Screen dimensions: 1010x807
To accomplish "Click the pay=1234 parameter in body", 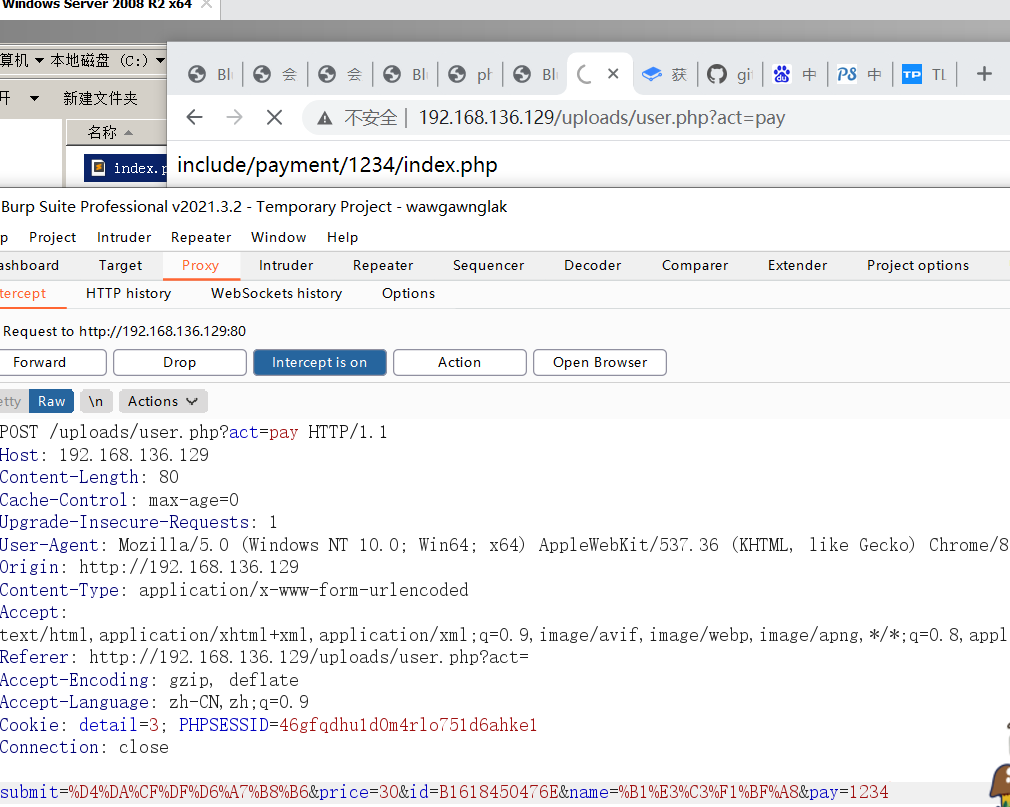I will (x=849, y=792).
